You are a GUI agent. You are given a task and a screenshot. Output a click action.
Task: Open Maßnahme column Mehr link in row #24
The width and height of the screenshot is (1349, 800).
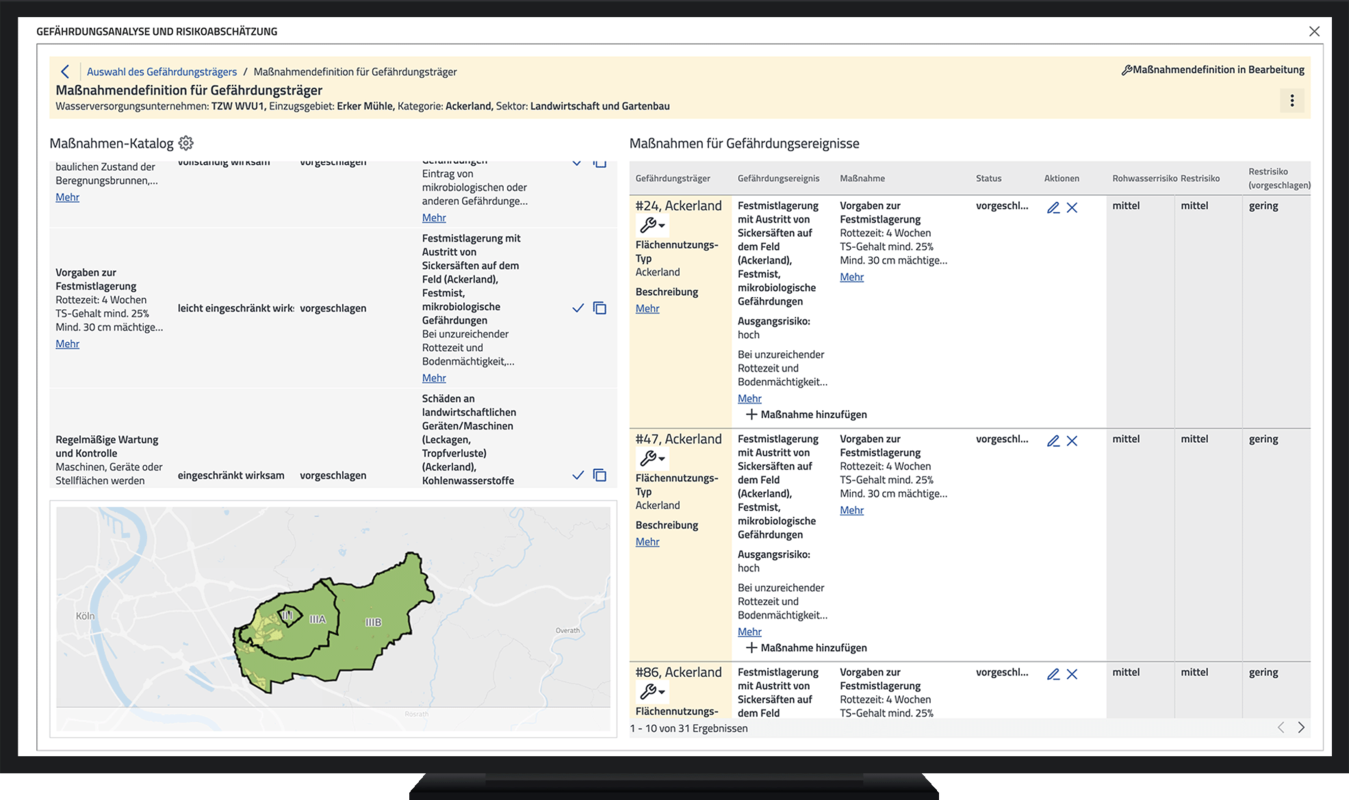(851, 277)
